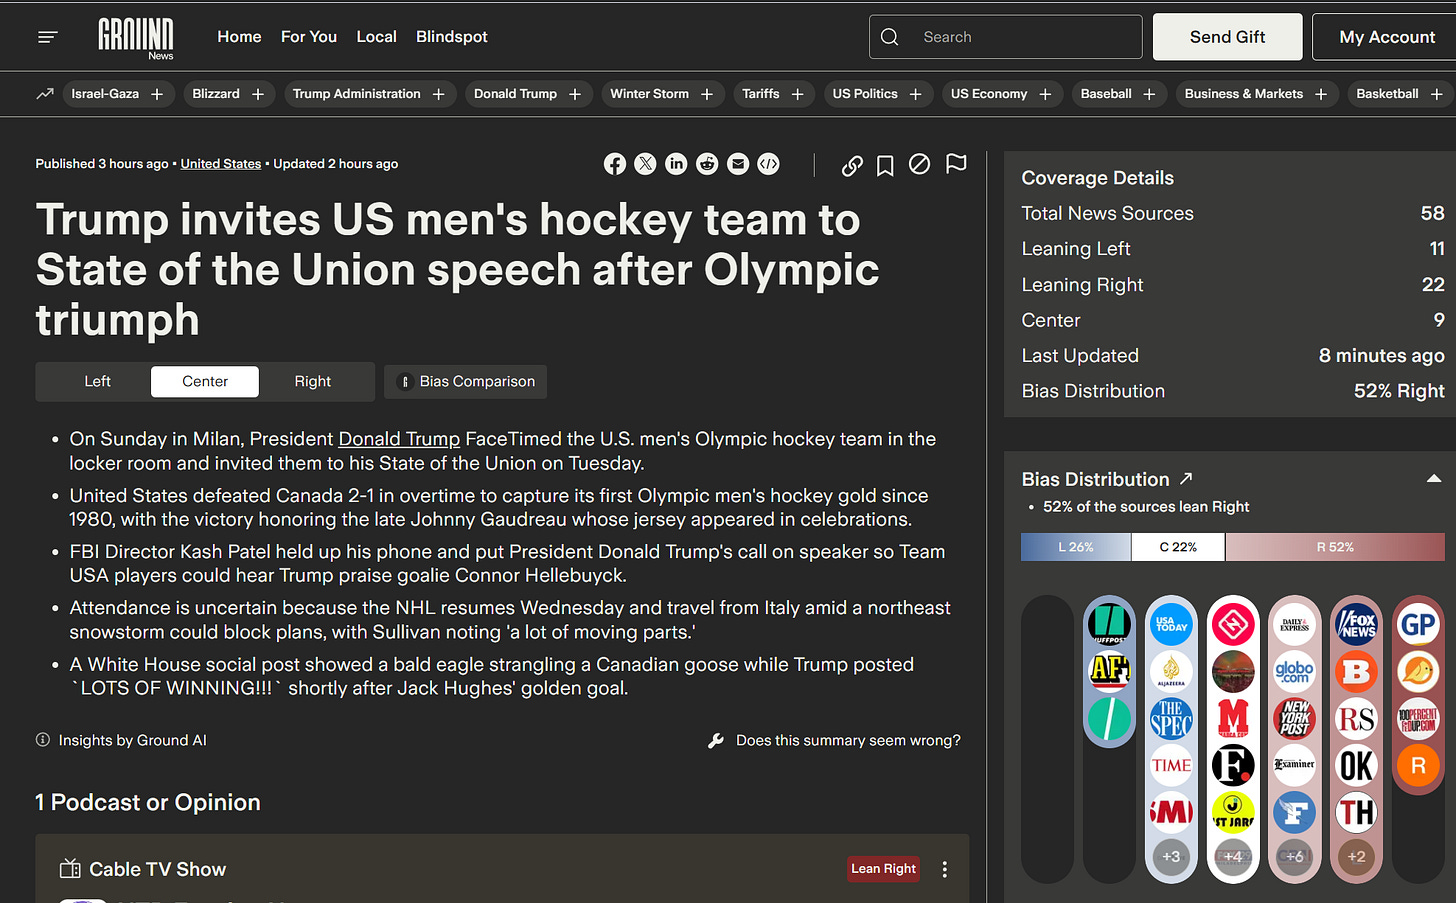Bookmark this article

(885, 165)
